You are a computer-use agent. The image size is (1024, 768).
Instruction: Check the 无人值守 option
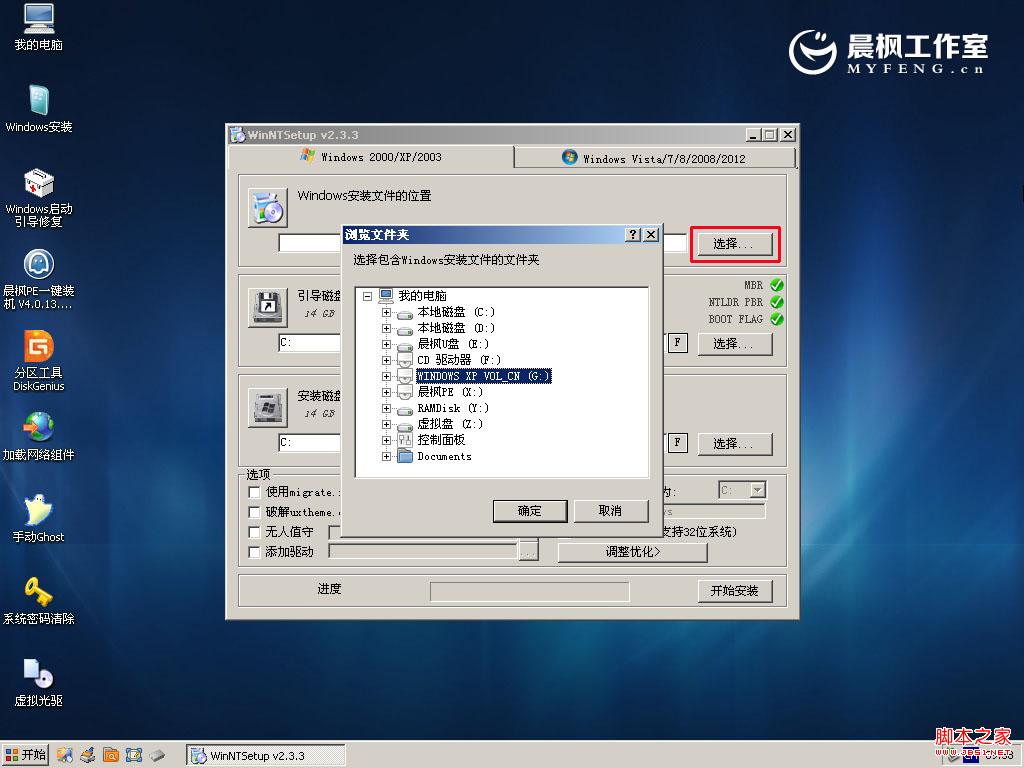(255, 532)
